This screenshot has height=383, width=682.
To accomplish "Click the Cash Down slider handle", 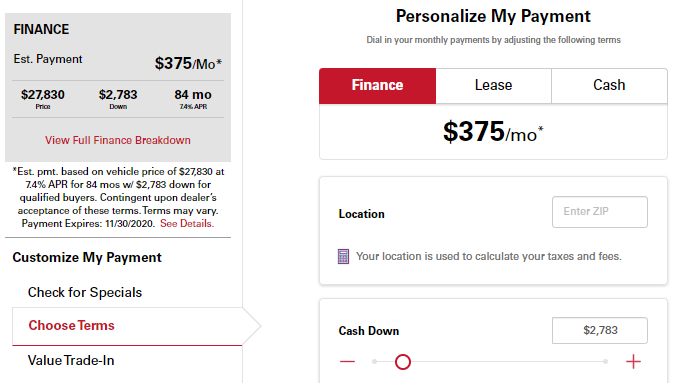I will click(403, 361).
